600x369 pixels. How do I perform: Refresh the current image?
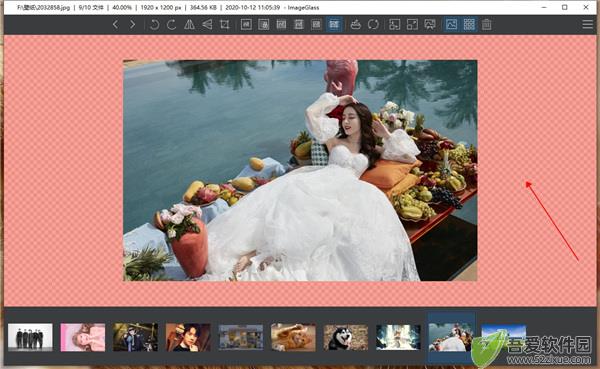(373, 24)
